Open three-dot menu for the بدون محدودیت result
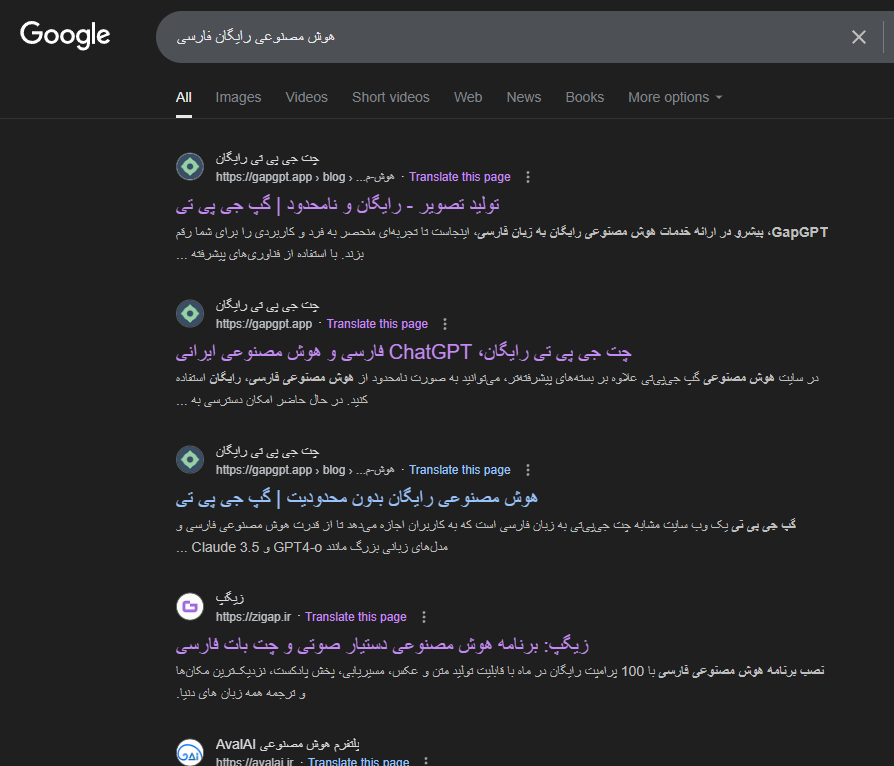The height and width of the screenshot is (766, 894). [528, 470]
